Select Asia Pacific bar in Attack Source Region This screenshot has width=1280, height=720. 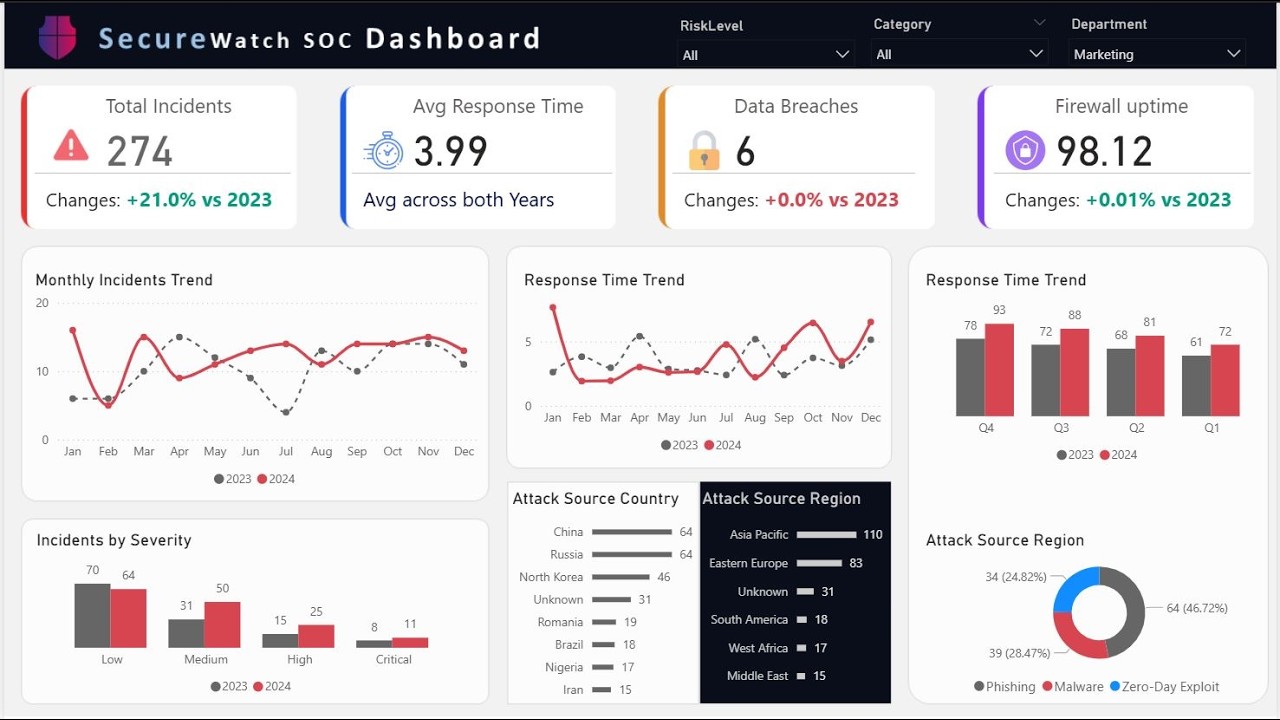[827, 535]
